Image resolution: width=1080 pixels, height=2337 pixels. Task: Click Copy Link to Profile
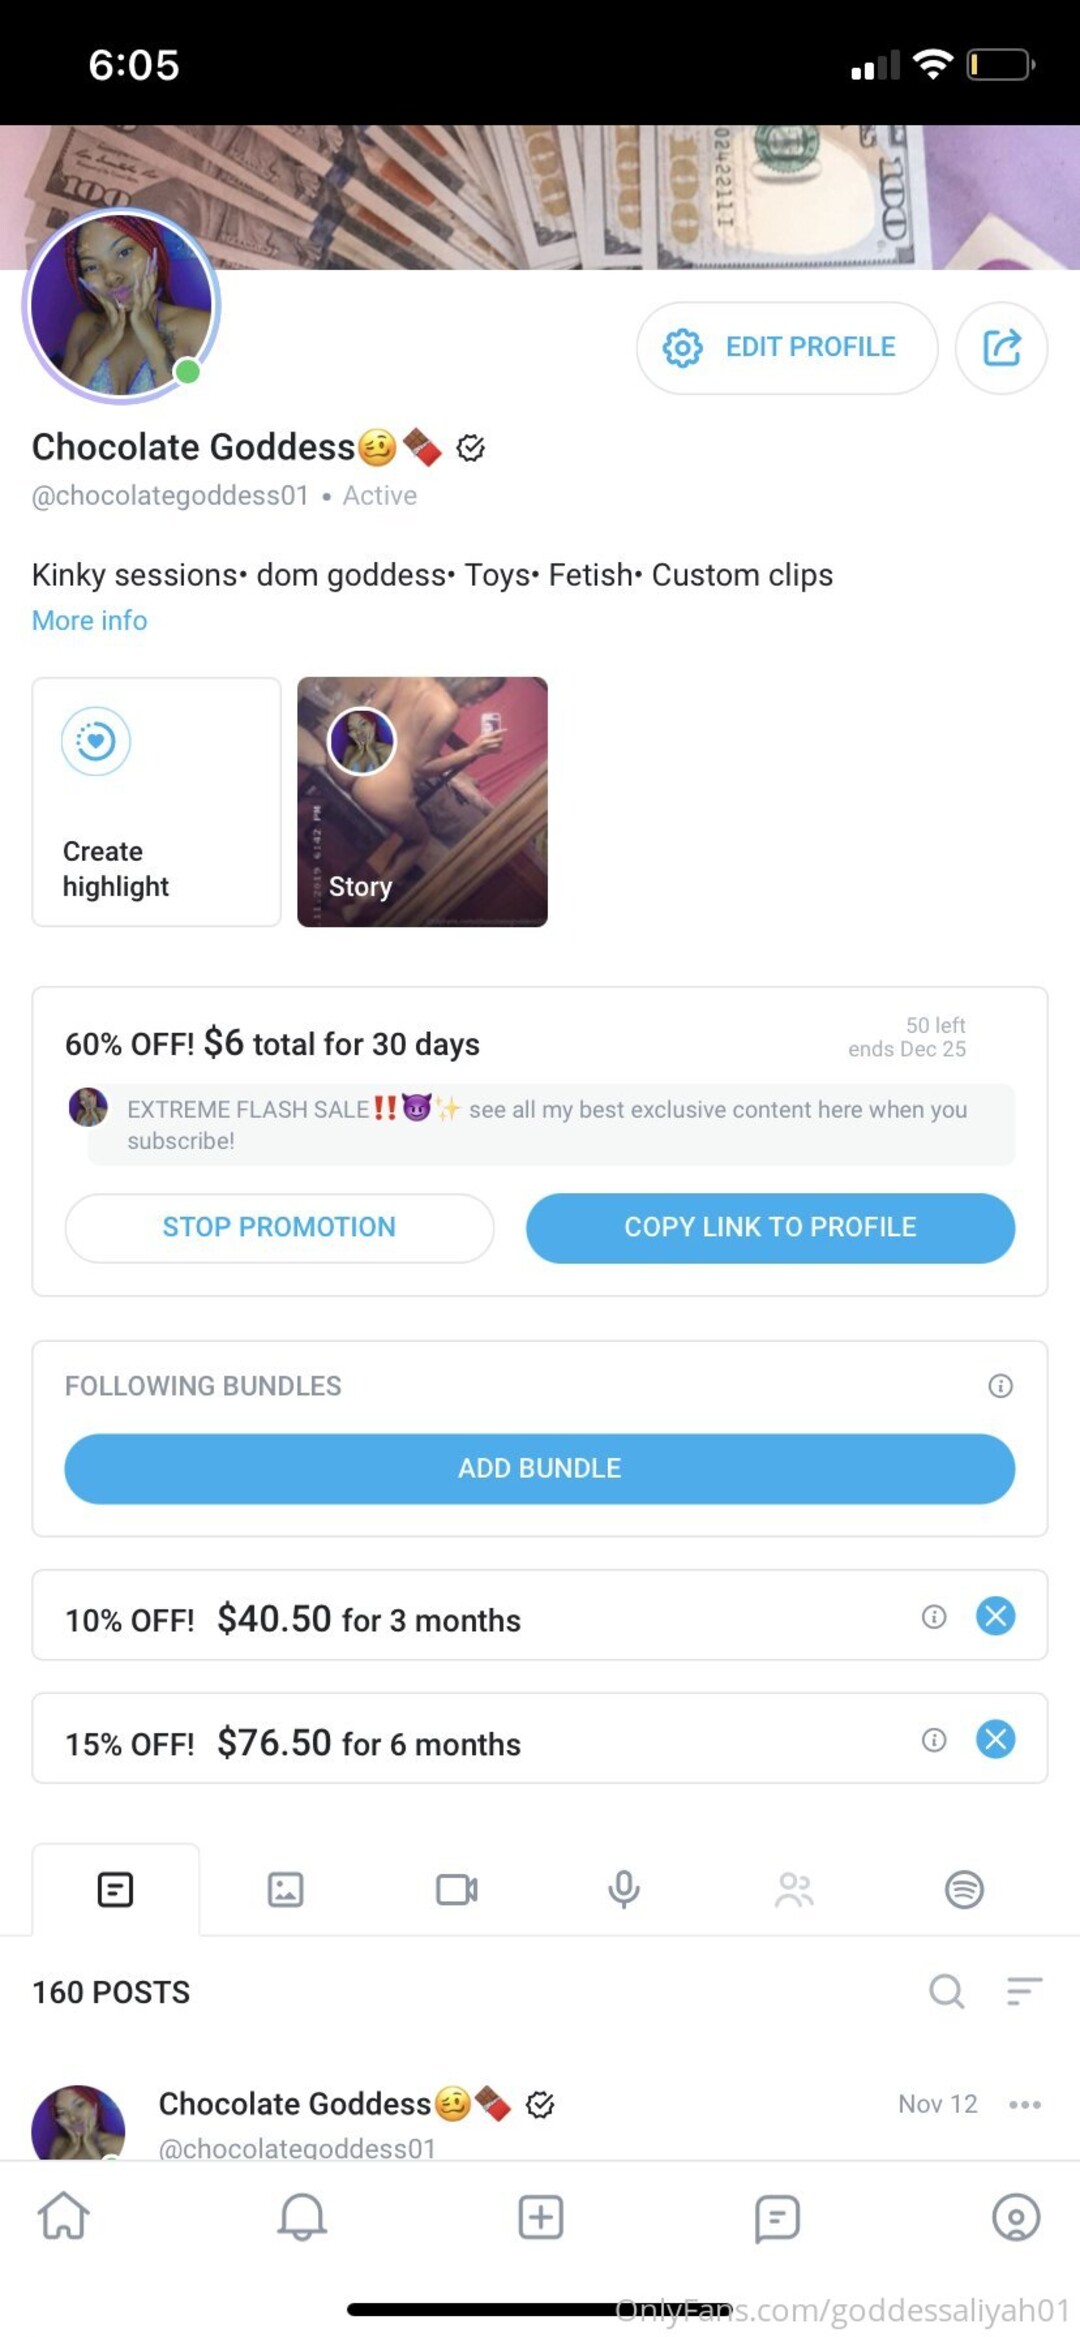coord(770,1227)
